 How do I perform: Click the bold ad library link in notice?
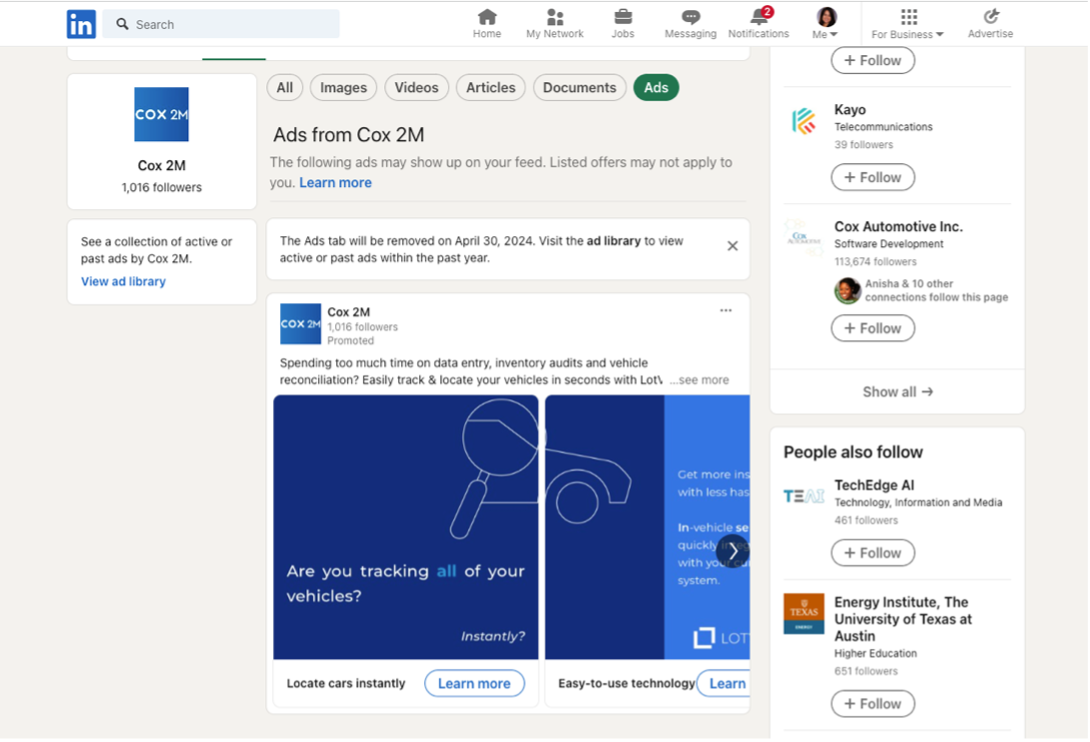coord(613,241)
